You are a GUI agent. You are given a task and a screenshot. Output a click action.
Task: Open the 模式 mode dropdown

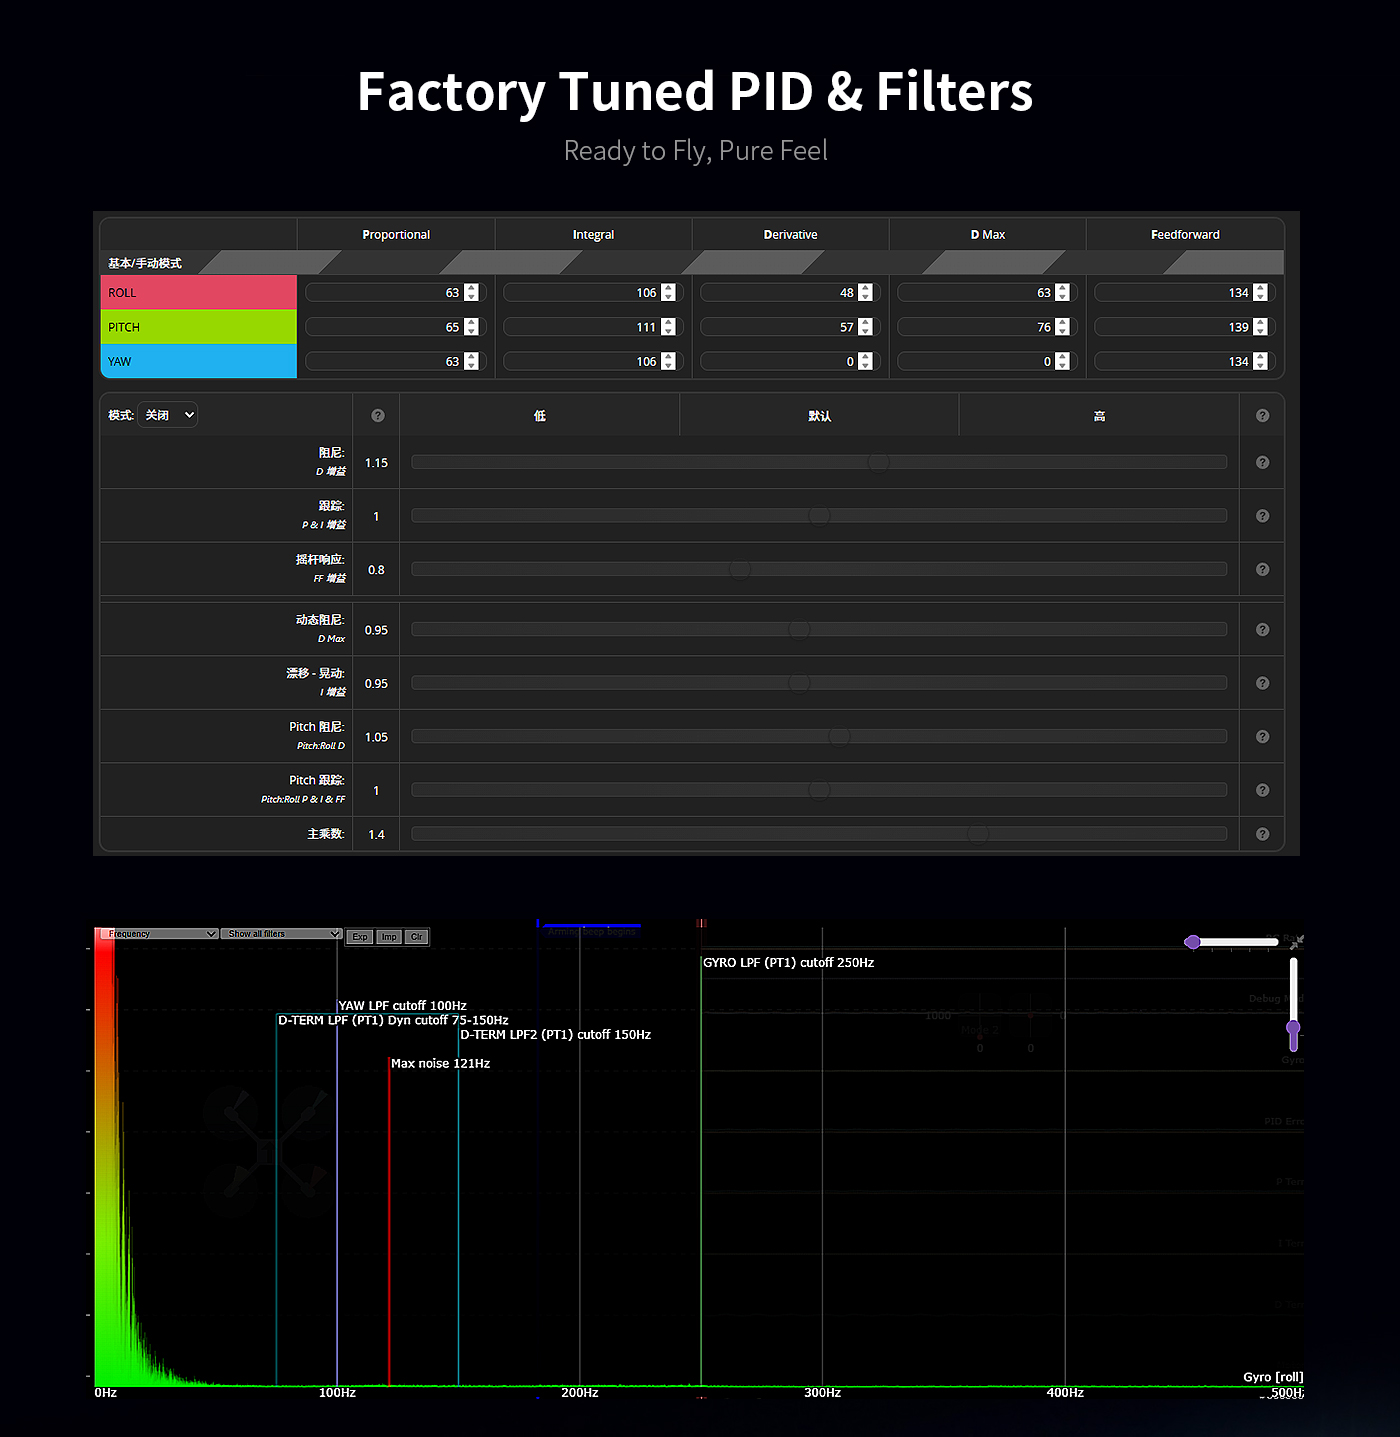point(168,415)
